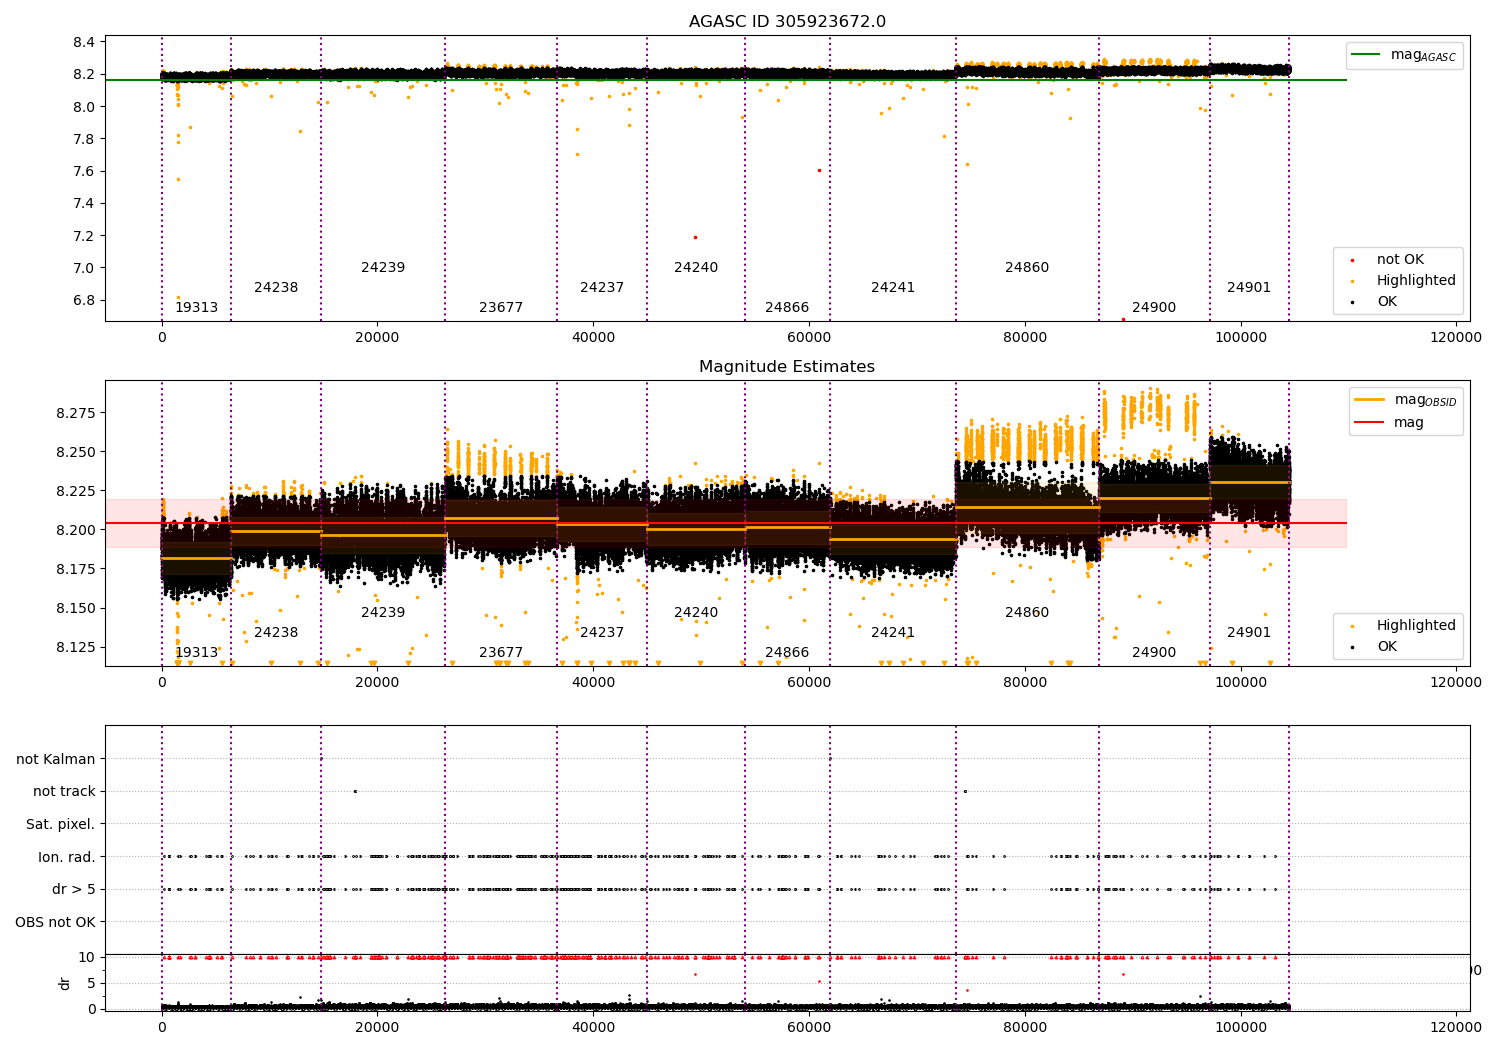Click the 7.0 tick on top plot y-axis
The width and height of the screenshot is (1500, 1050).
pyautogui.click(x=84, y=268)
